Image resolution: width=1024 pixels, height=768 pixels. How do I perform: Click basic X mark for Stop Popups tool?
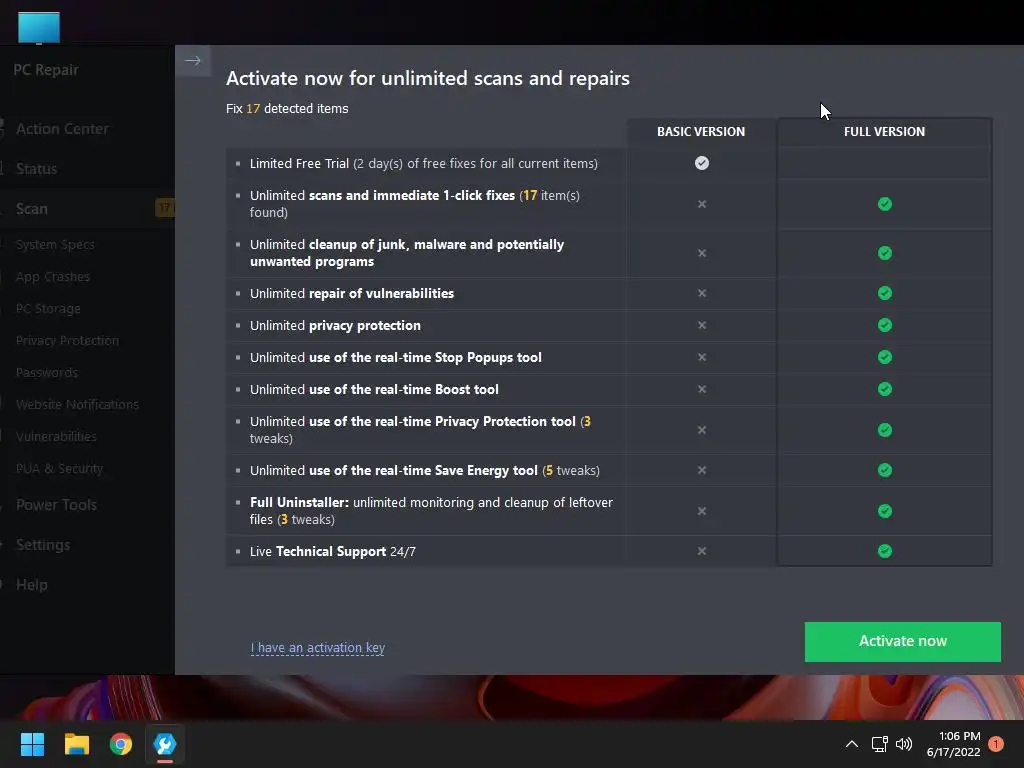point(702,357)
